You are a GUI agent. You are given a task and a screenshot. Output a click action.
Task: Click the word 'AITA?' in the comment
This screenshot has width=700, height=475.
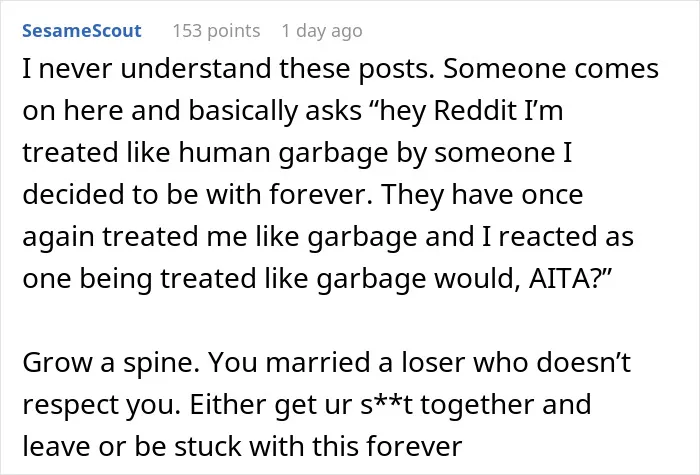pyautogui.click(x=570, y=279)
